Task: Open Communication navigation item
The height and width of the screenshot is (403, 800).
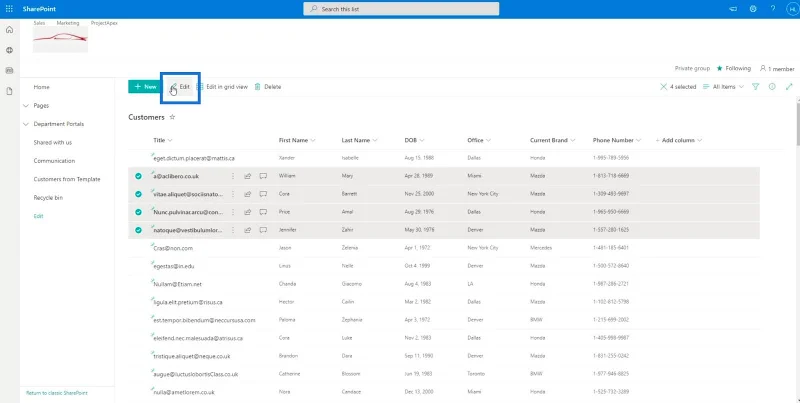Action: pyautogui.click(x=54, y=161)
